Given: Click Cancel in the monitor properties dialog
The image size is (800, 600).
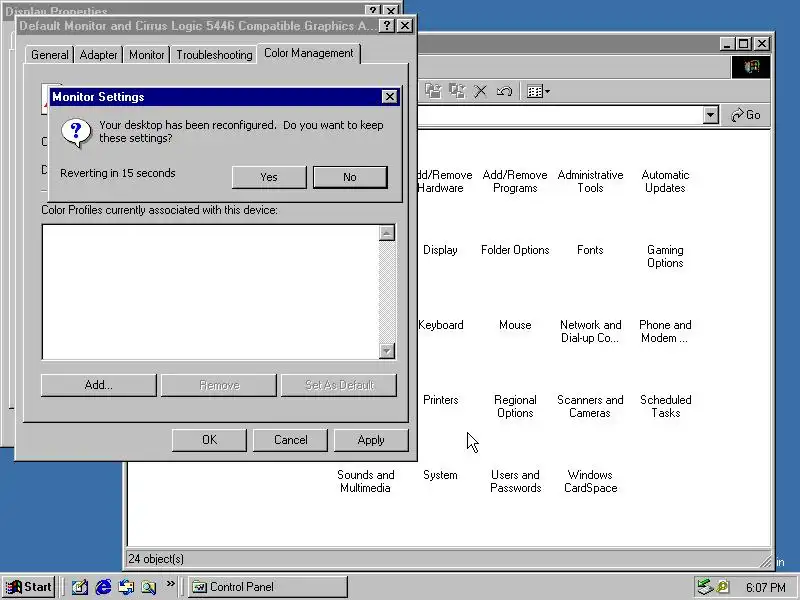Looking at the screenshot, I should (290, 440).
